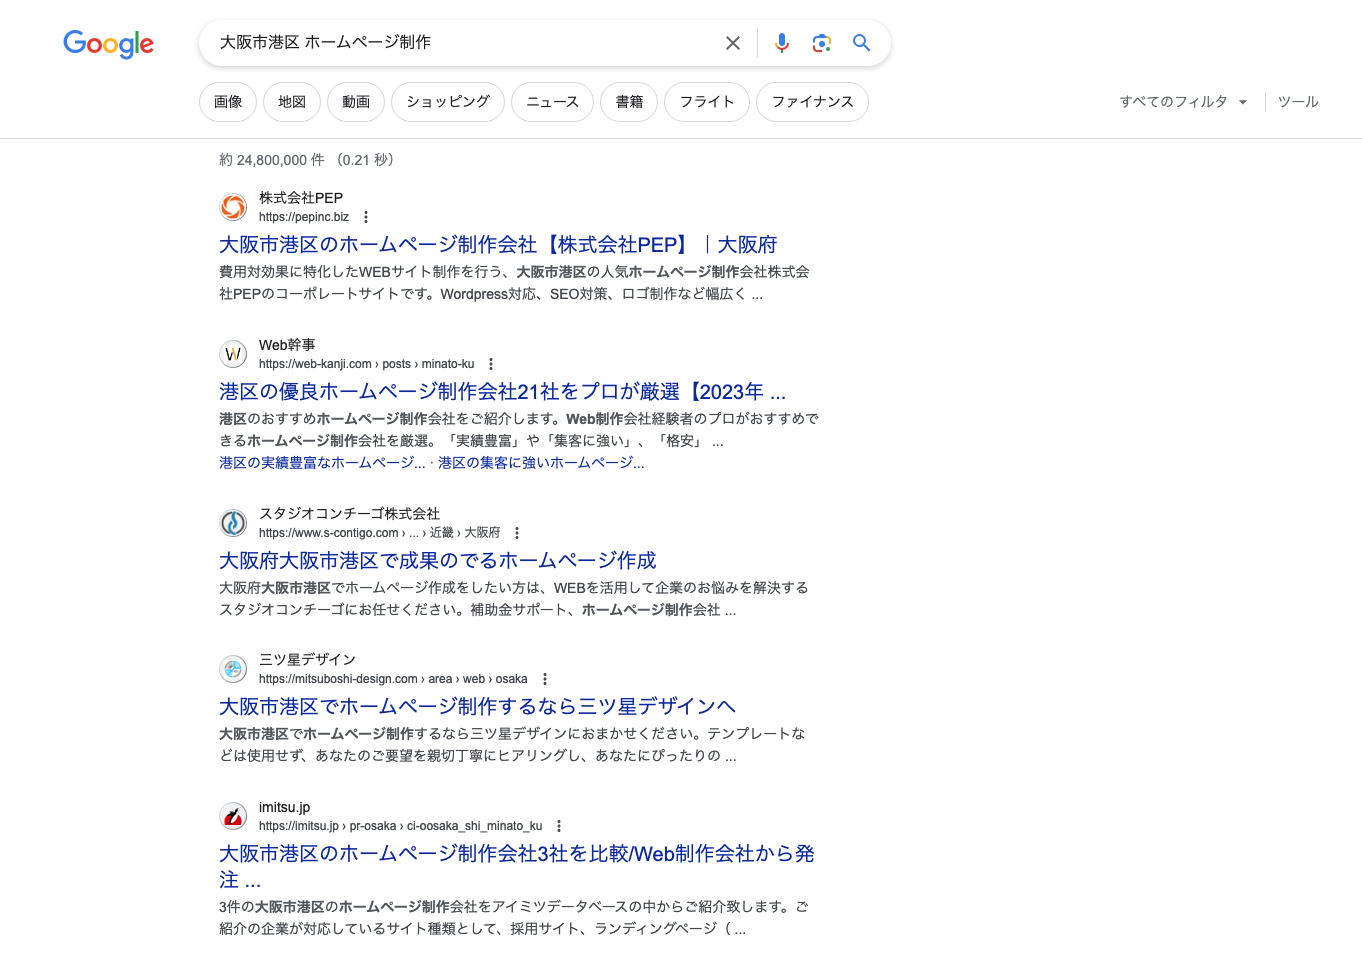1362x968 pixels.
Task: Open the Web幹事 favicon
Action: point(233,354)
